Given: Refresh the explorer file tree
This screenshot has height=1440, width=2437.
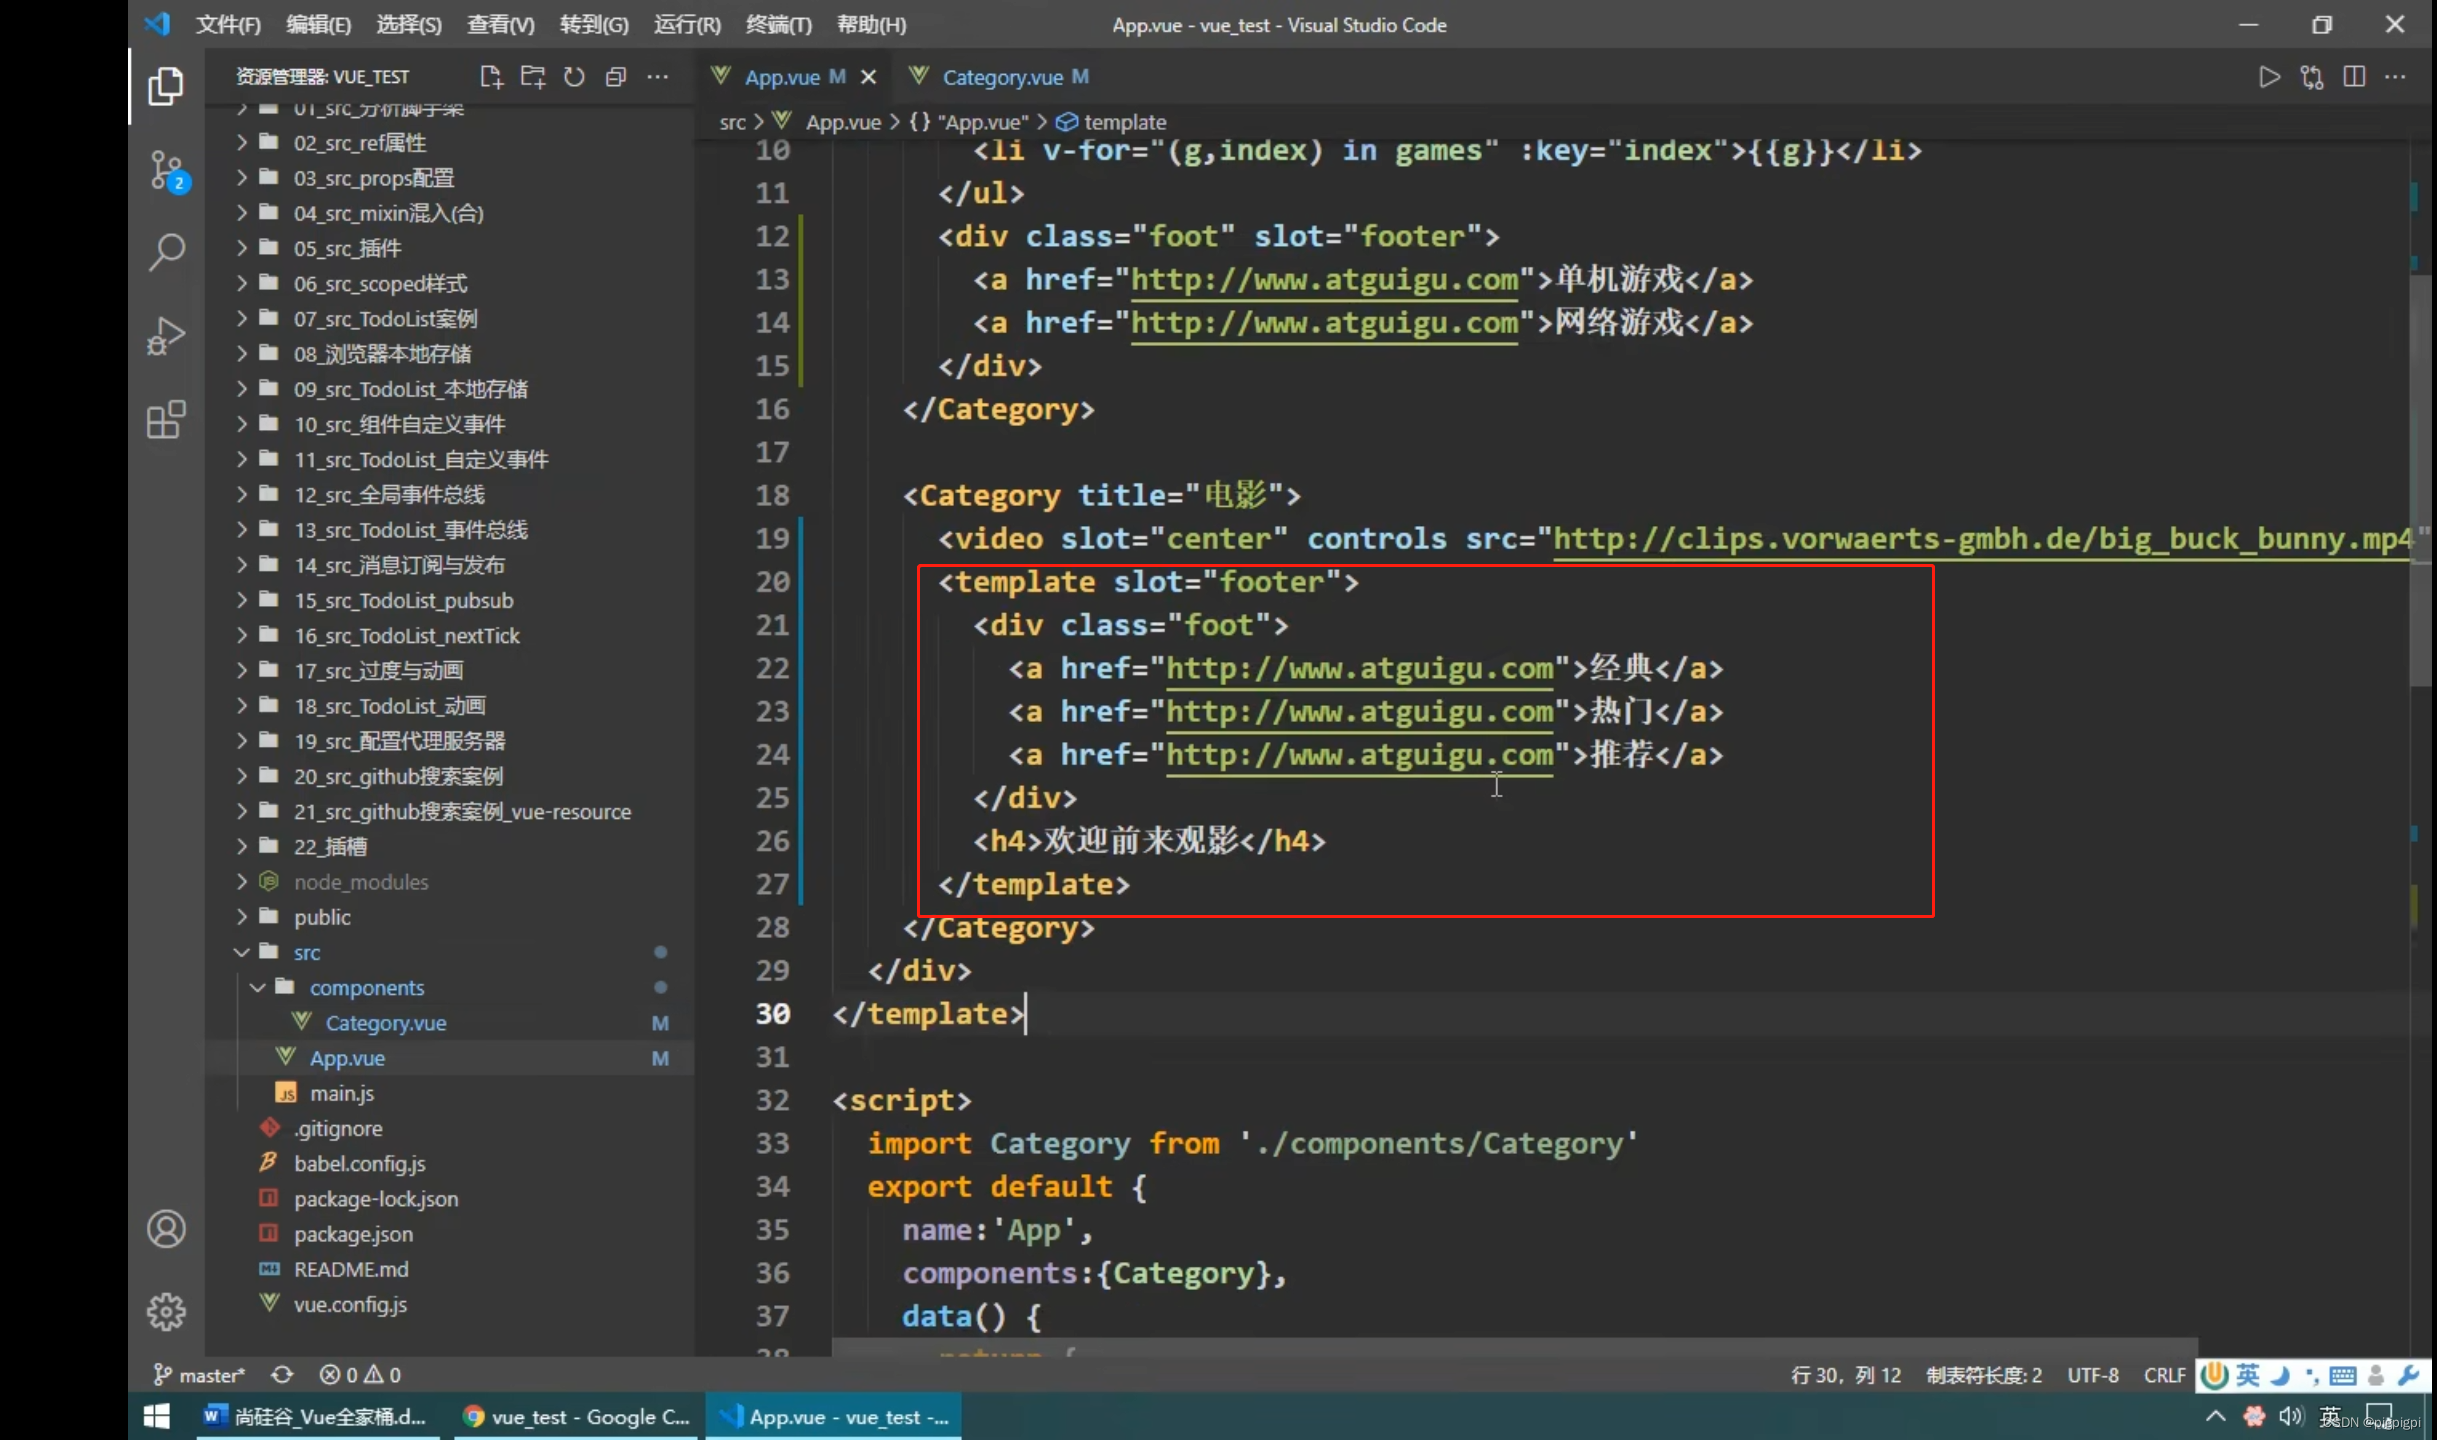Looking at the screenshot, I should click(x=574, y=77).
